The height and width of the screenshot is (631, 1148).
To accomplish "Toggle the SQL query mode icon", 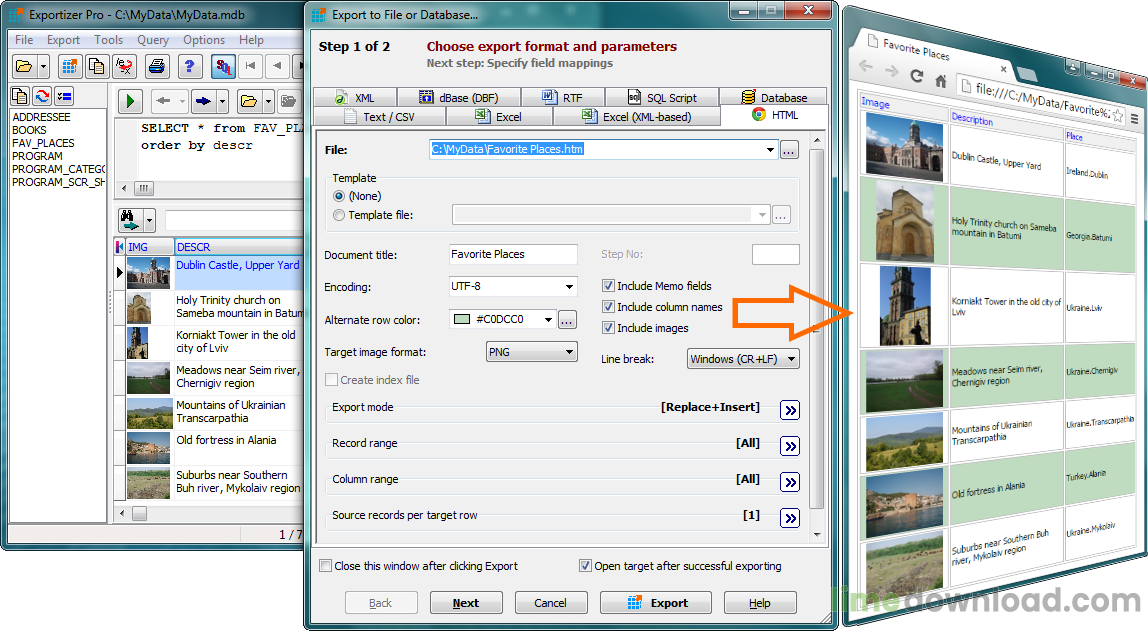I will (x=222, y=65).
